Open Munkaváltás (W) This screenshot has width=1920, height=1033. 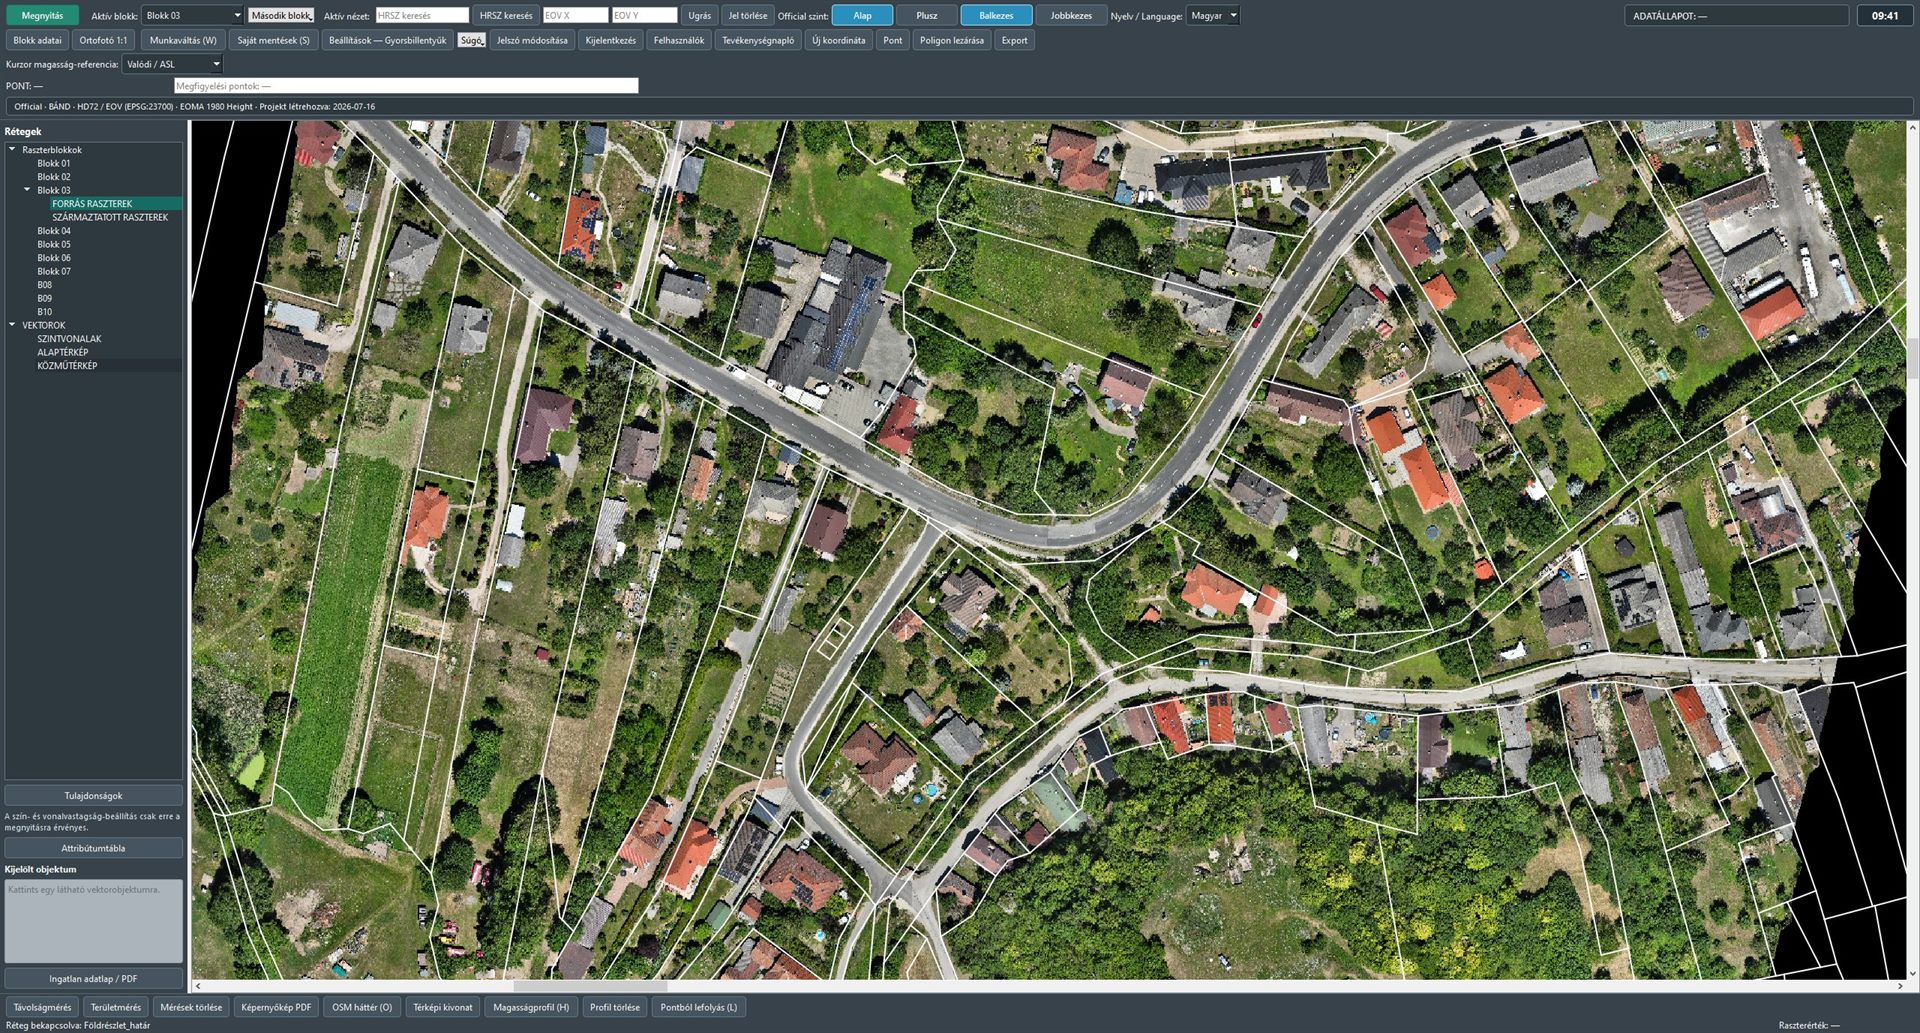point(183,41)
